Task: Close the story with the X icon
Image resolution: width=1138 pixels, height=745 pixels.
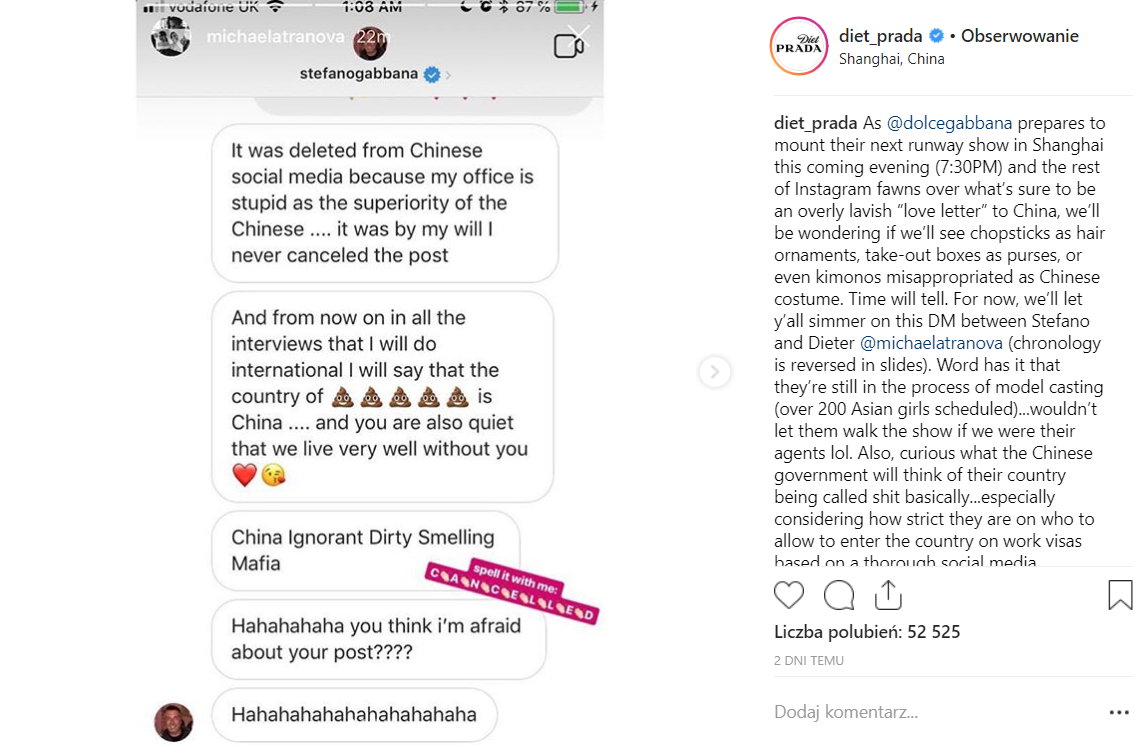Action: [579, 36]
